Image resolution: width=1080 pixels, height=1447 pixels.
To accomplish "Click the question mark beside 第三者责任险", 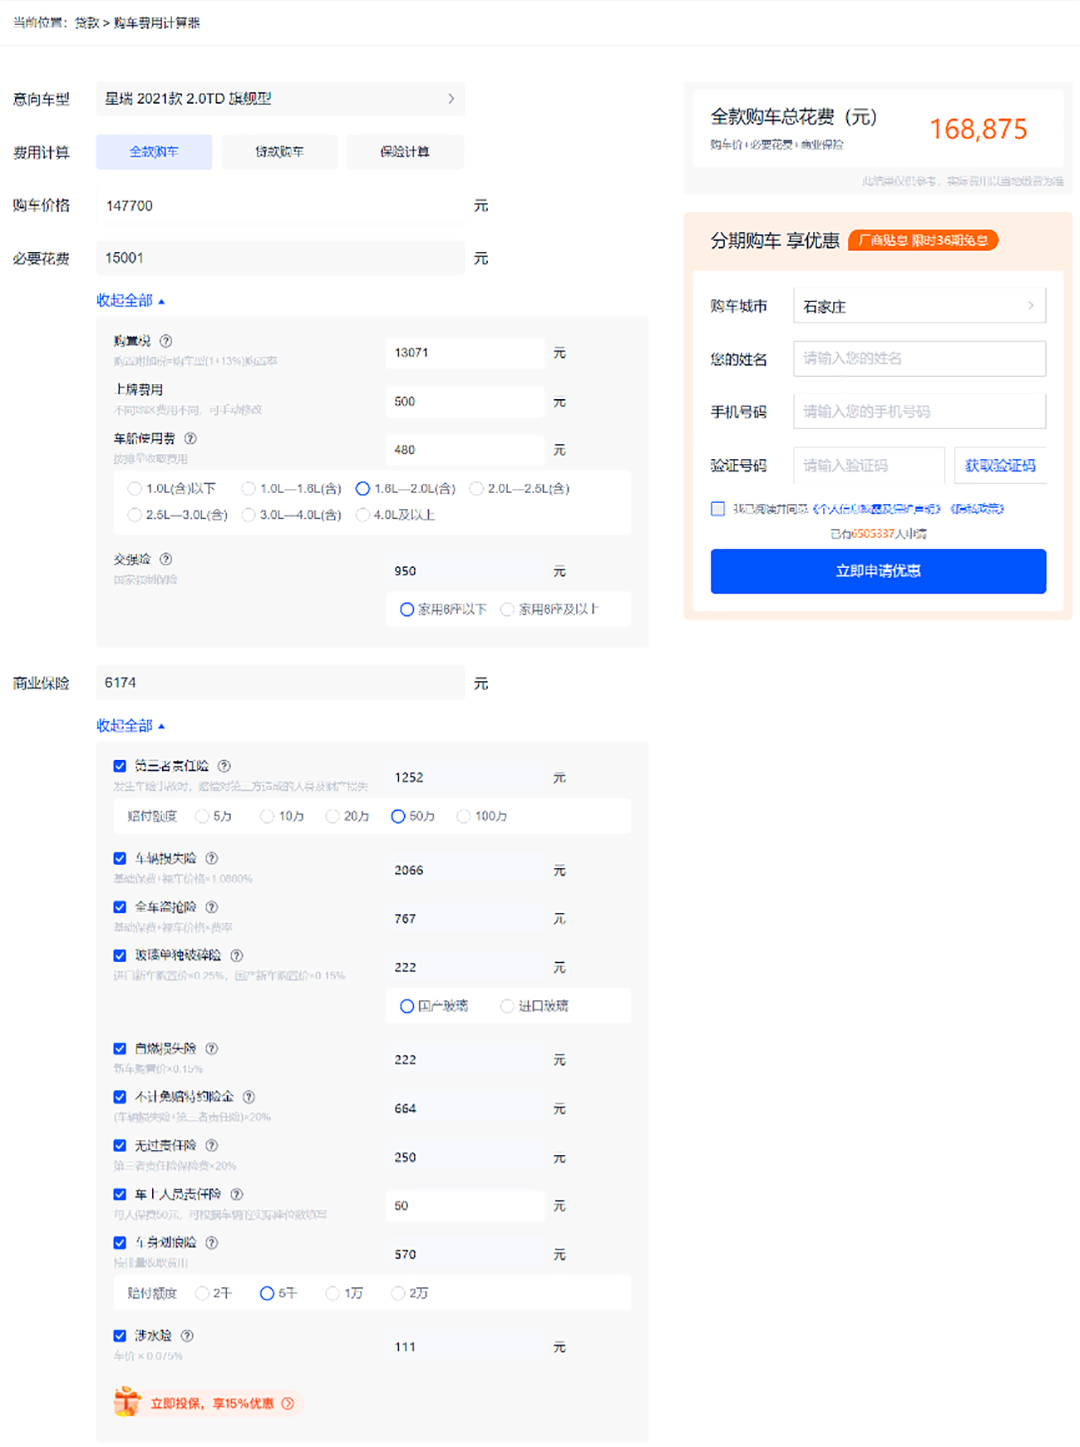I will (x=224, y=766).
